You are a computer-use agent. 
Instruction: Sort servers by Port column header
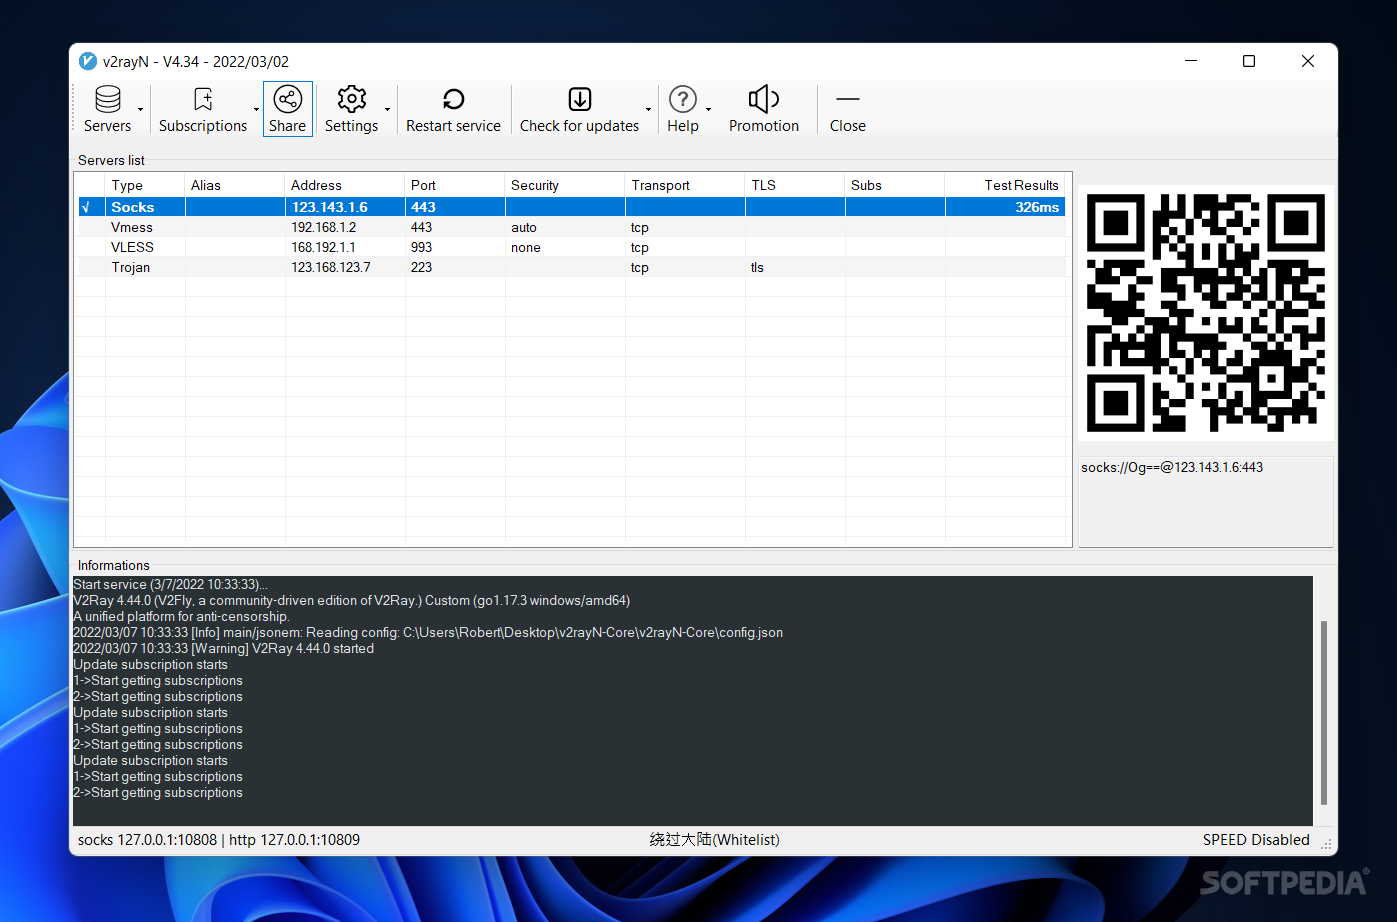click(455, 185)
